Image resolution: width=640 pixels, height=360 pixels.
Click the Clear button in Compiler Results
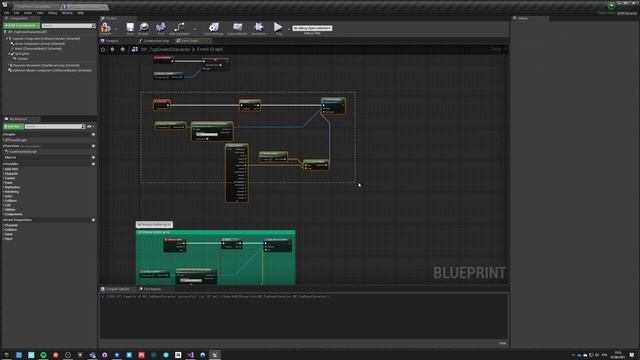click(x=502, y=343)
